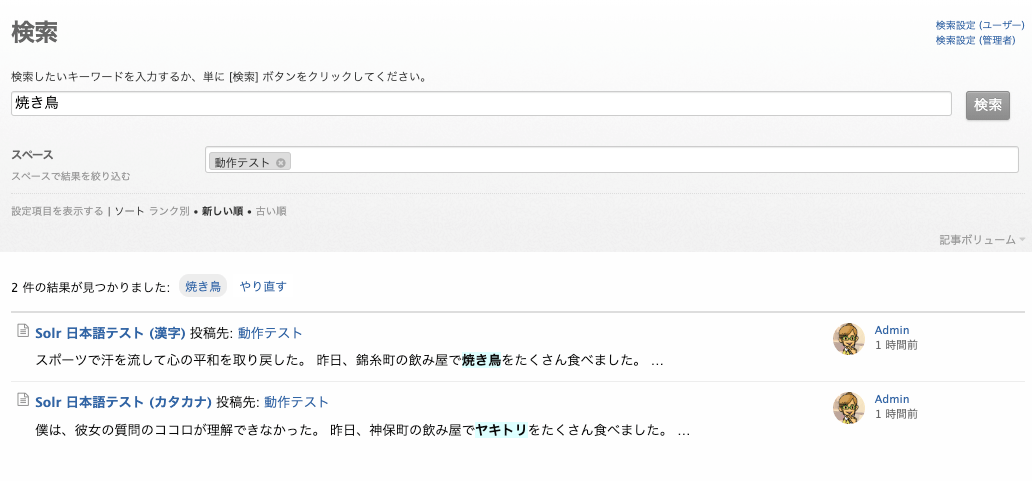Open 検索設定 (管理者) link

[975, 40]
